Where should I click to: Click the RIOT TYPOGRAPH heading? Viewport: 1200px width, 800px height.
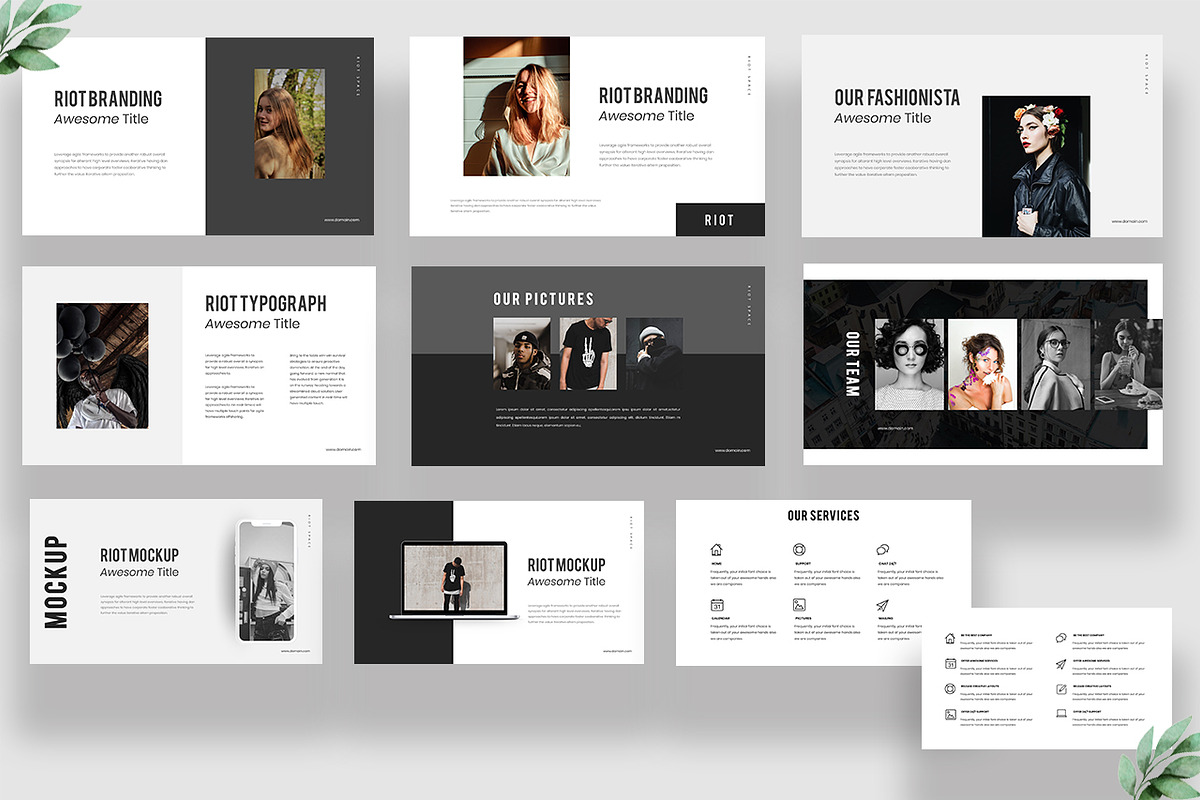266,303
